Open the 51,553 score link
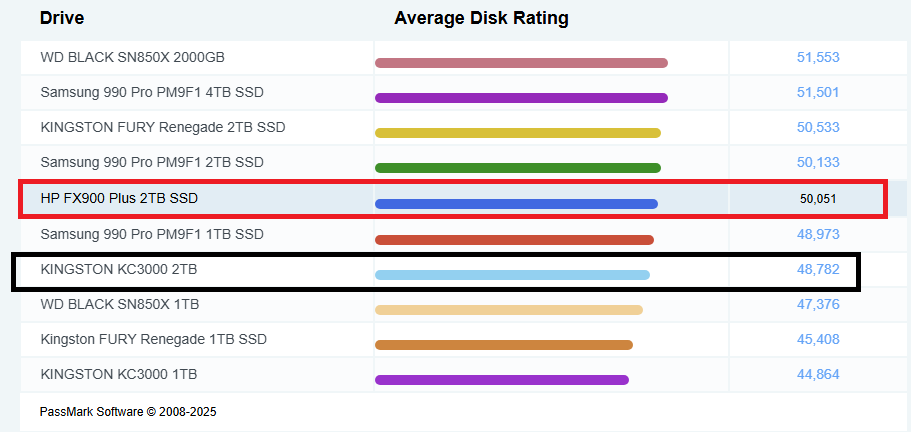Image resolution: width=911 pixels, height=432 pixels. [x=818, y=57]
